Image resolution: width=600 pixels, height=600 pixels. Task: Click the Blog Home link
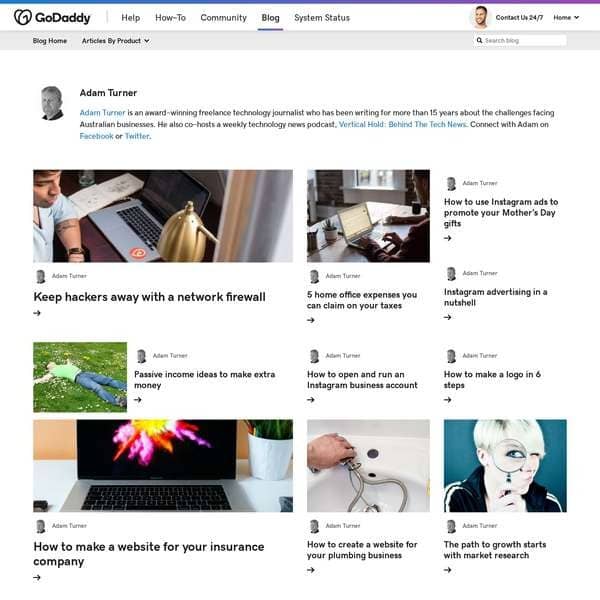[50, 41]
